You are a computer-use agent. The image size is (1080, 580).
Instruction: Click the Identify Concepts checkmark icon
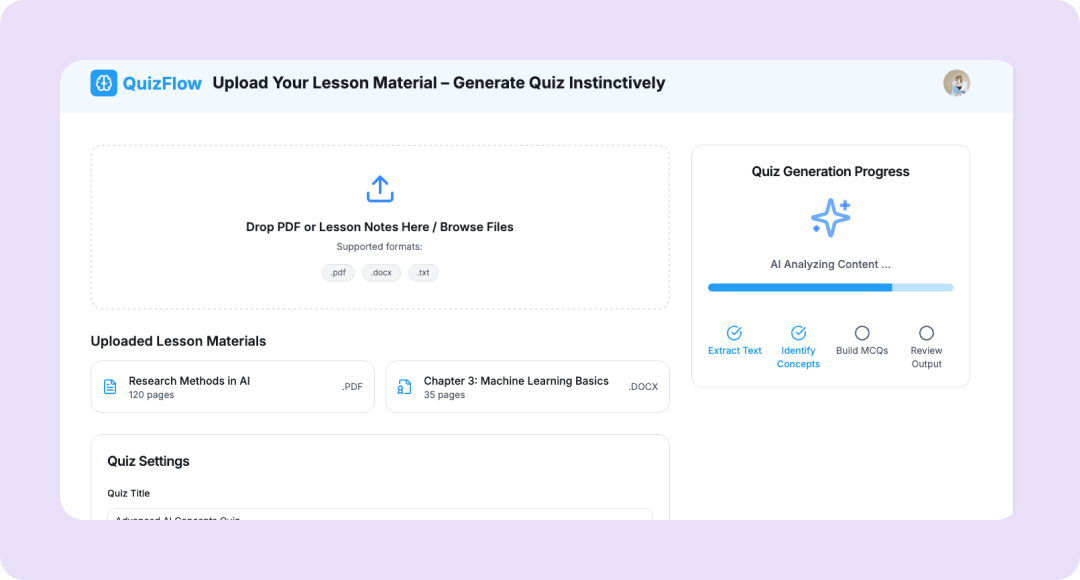[798, 333]
